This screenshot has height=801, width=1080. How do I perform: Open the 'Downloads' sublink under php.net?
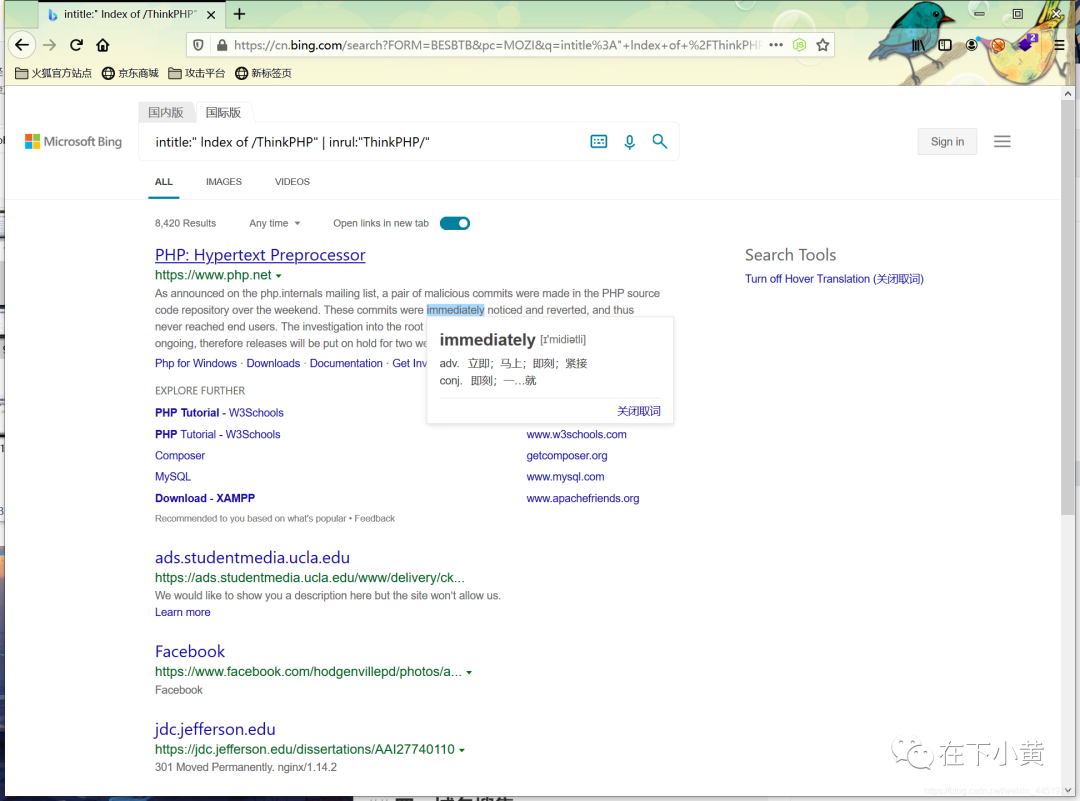(x=273, y=363)
